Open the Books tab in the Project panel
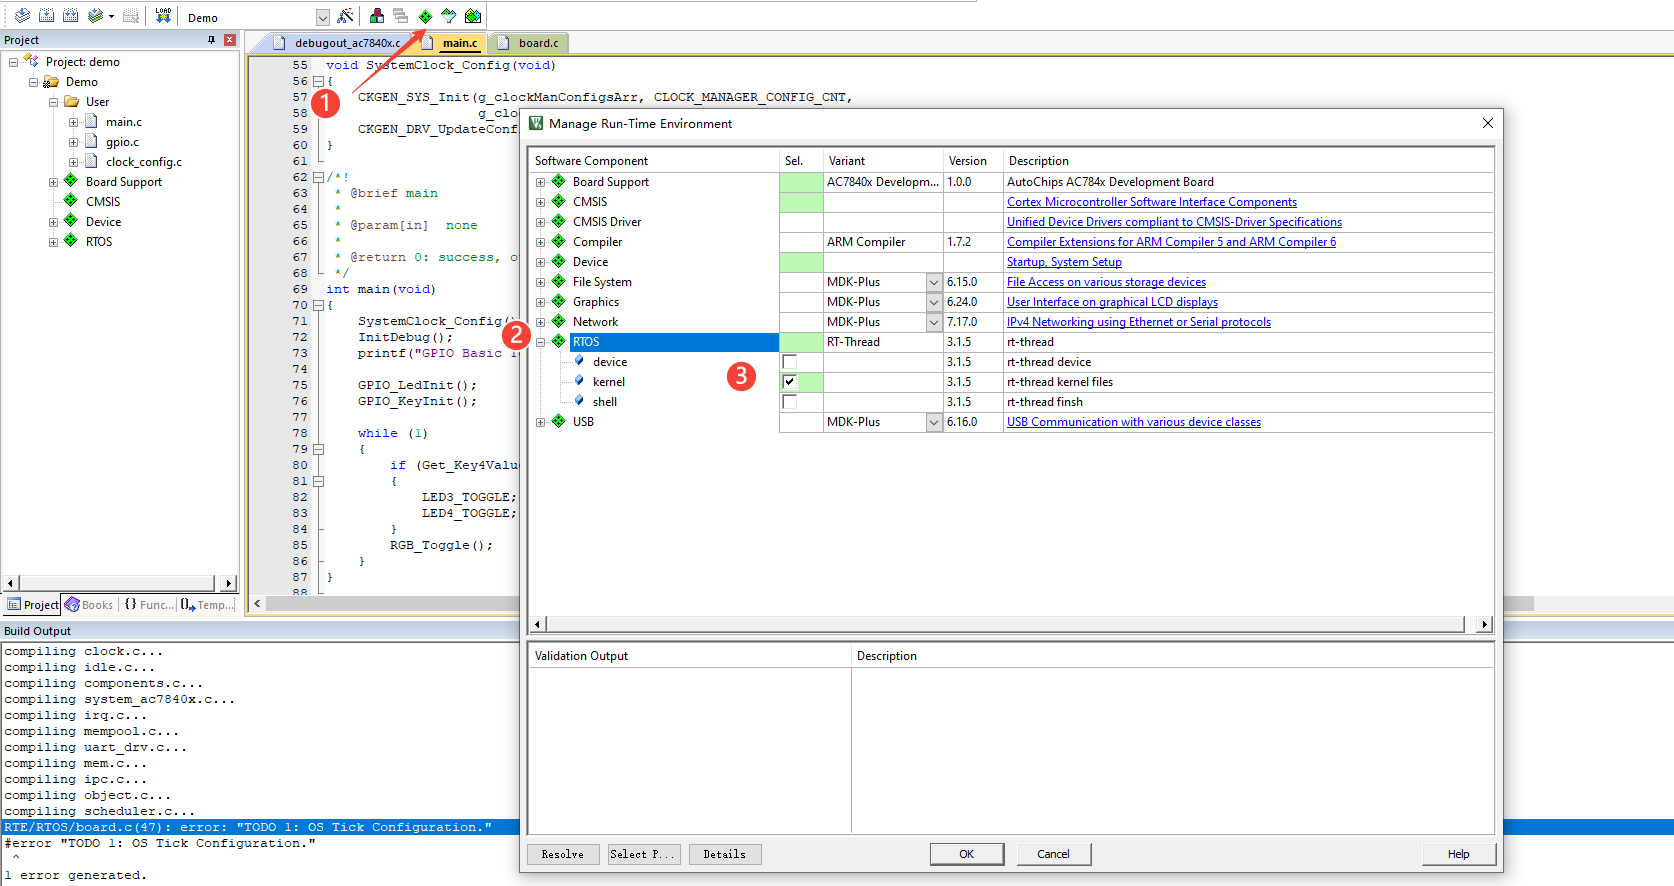The width and height of the screenshot is (1674, 886). click(89, 605)
